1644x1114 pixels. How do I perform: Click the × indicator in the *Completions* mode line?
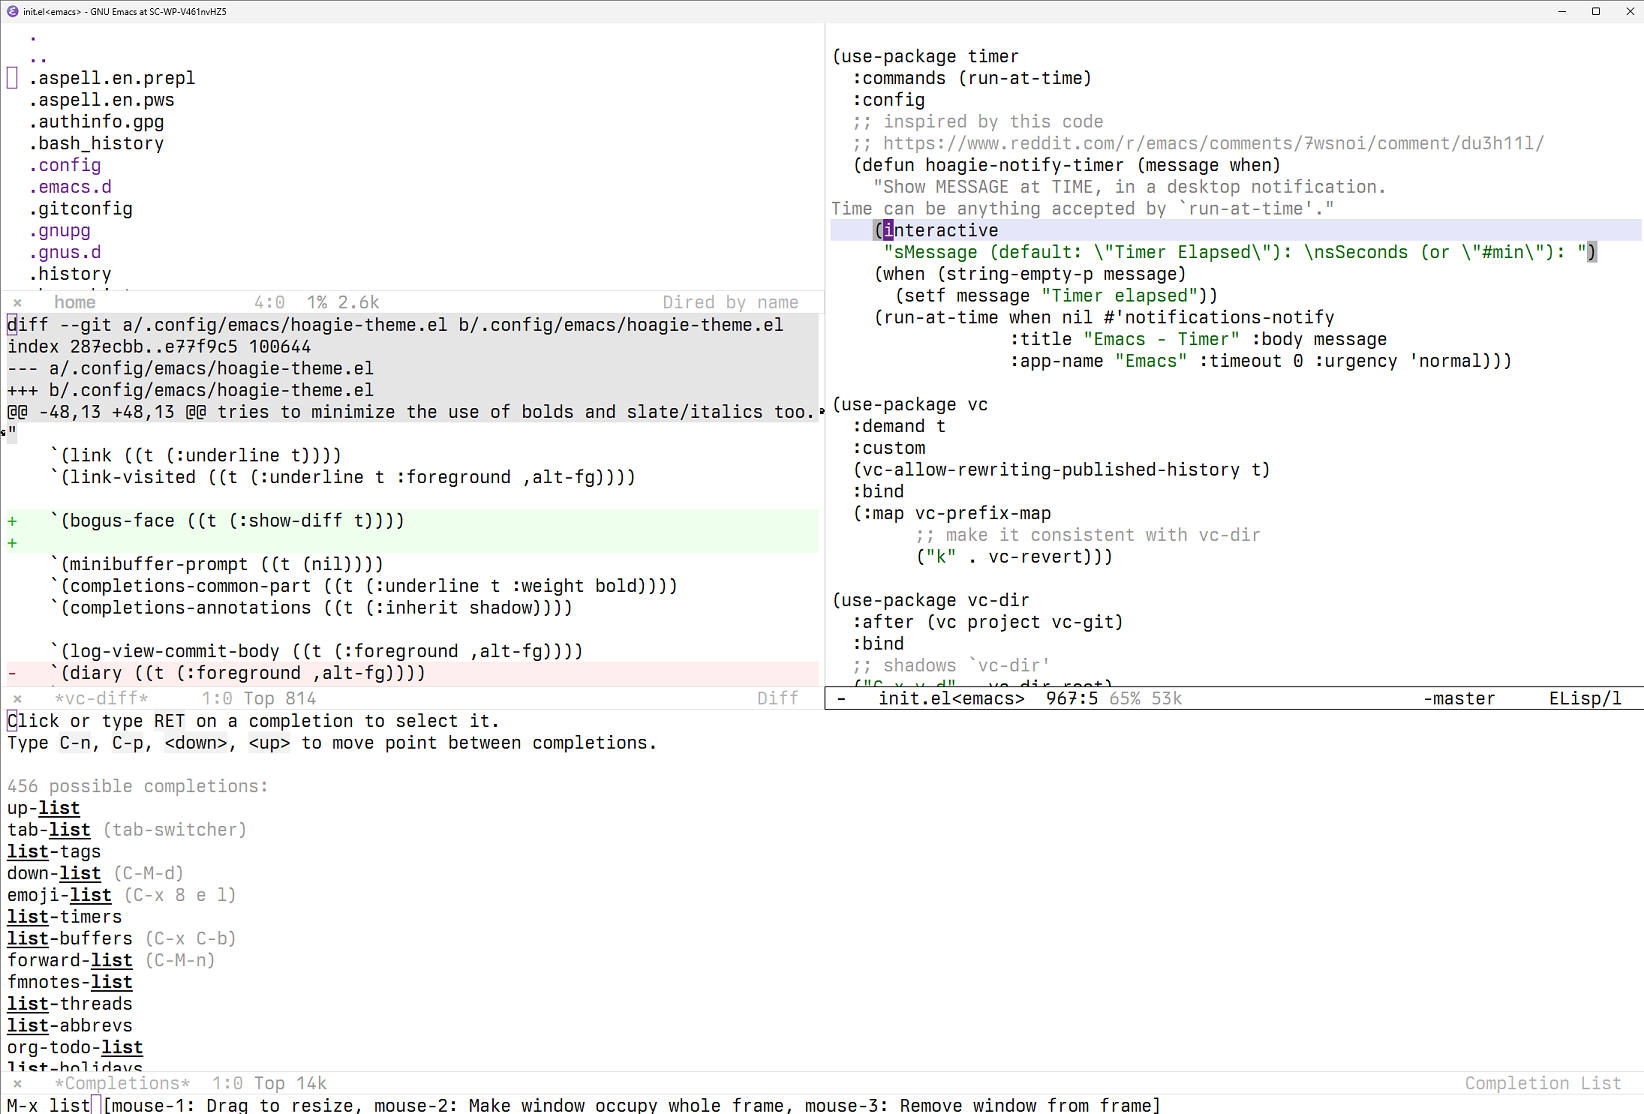[x=17, y=1084]
